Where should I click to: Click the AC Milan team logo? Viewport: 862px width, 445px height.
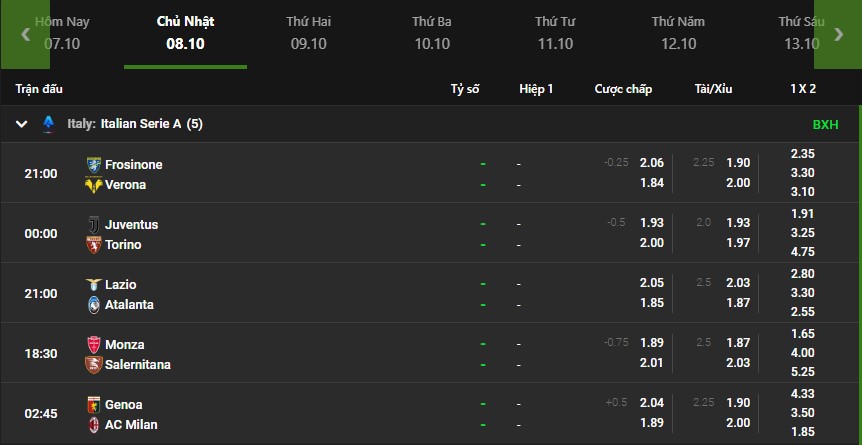coord(93,424)
